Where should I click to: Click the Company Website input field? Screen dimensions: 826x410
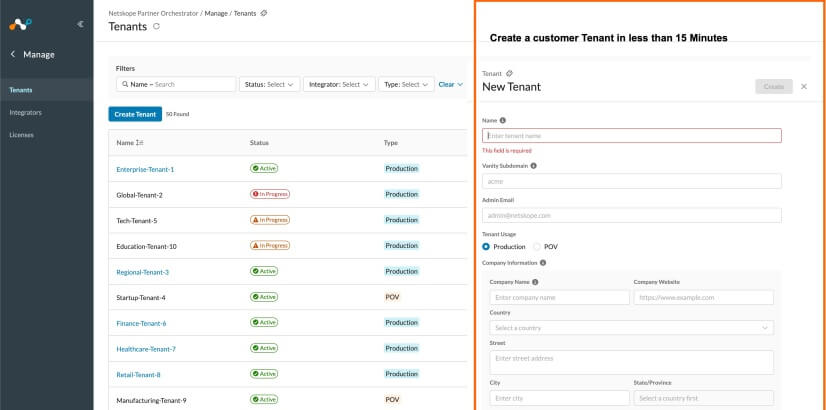[x=703, y=297]
